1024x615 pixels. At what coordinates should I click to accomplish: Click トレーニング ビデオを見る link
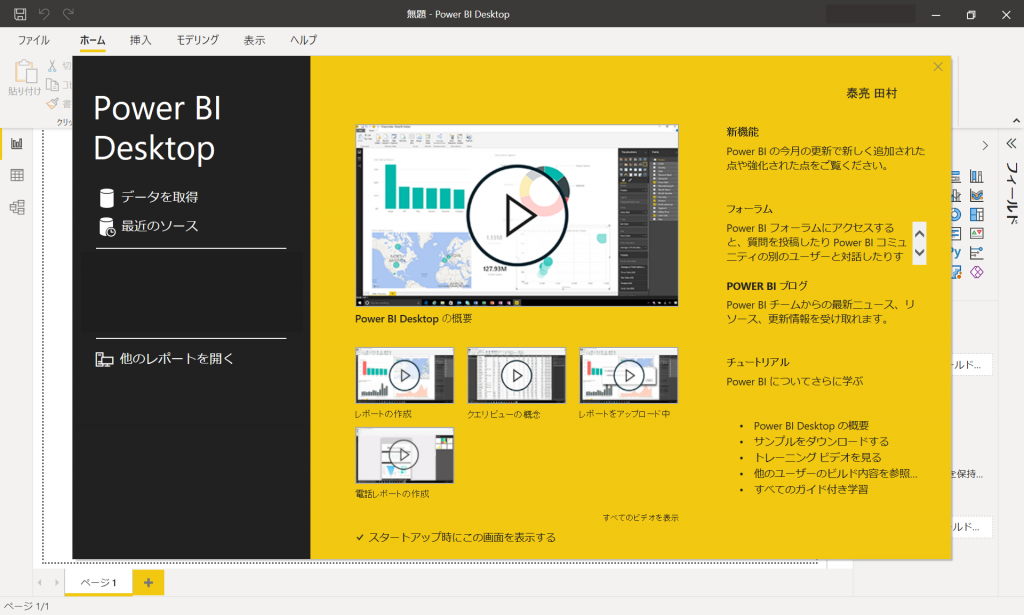(817, 458)
